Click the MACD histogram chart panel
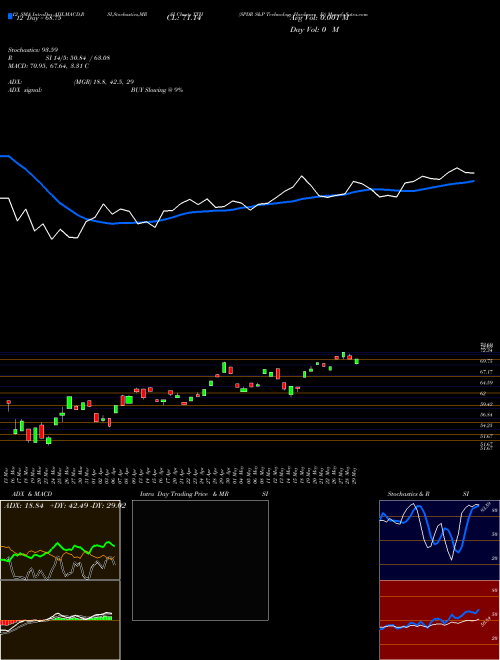Image resolution: width=500 pixels, height=660 pixels. tap(60, 620)
